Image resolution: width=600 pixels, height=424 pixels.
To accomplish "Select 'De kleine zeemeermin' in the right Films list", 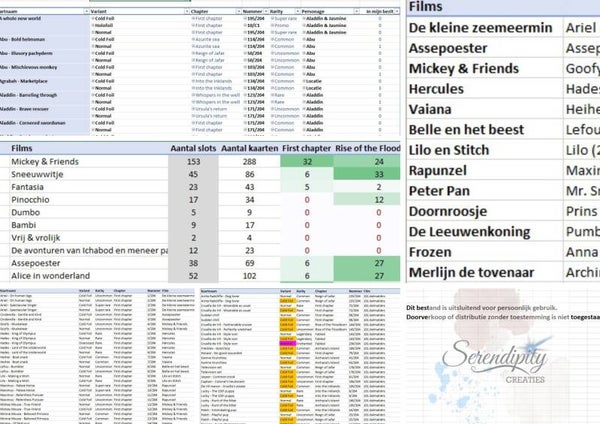I will tap(480, 28).
